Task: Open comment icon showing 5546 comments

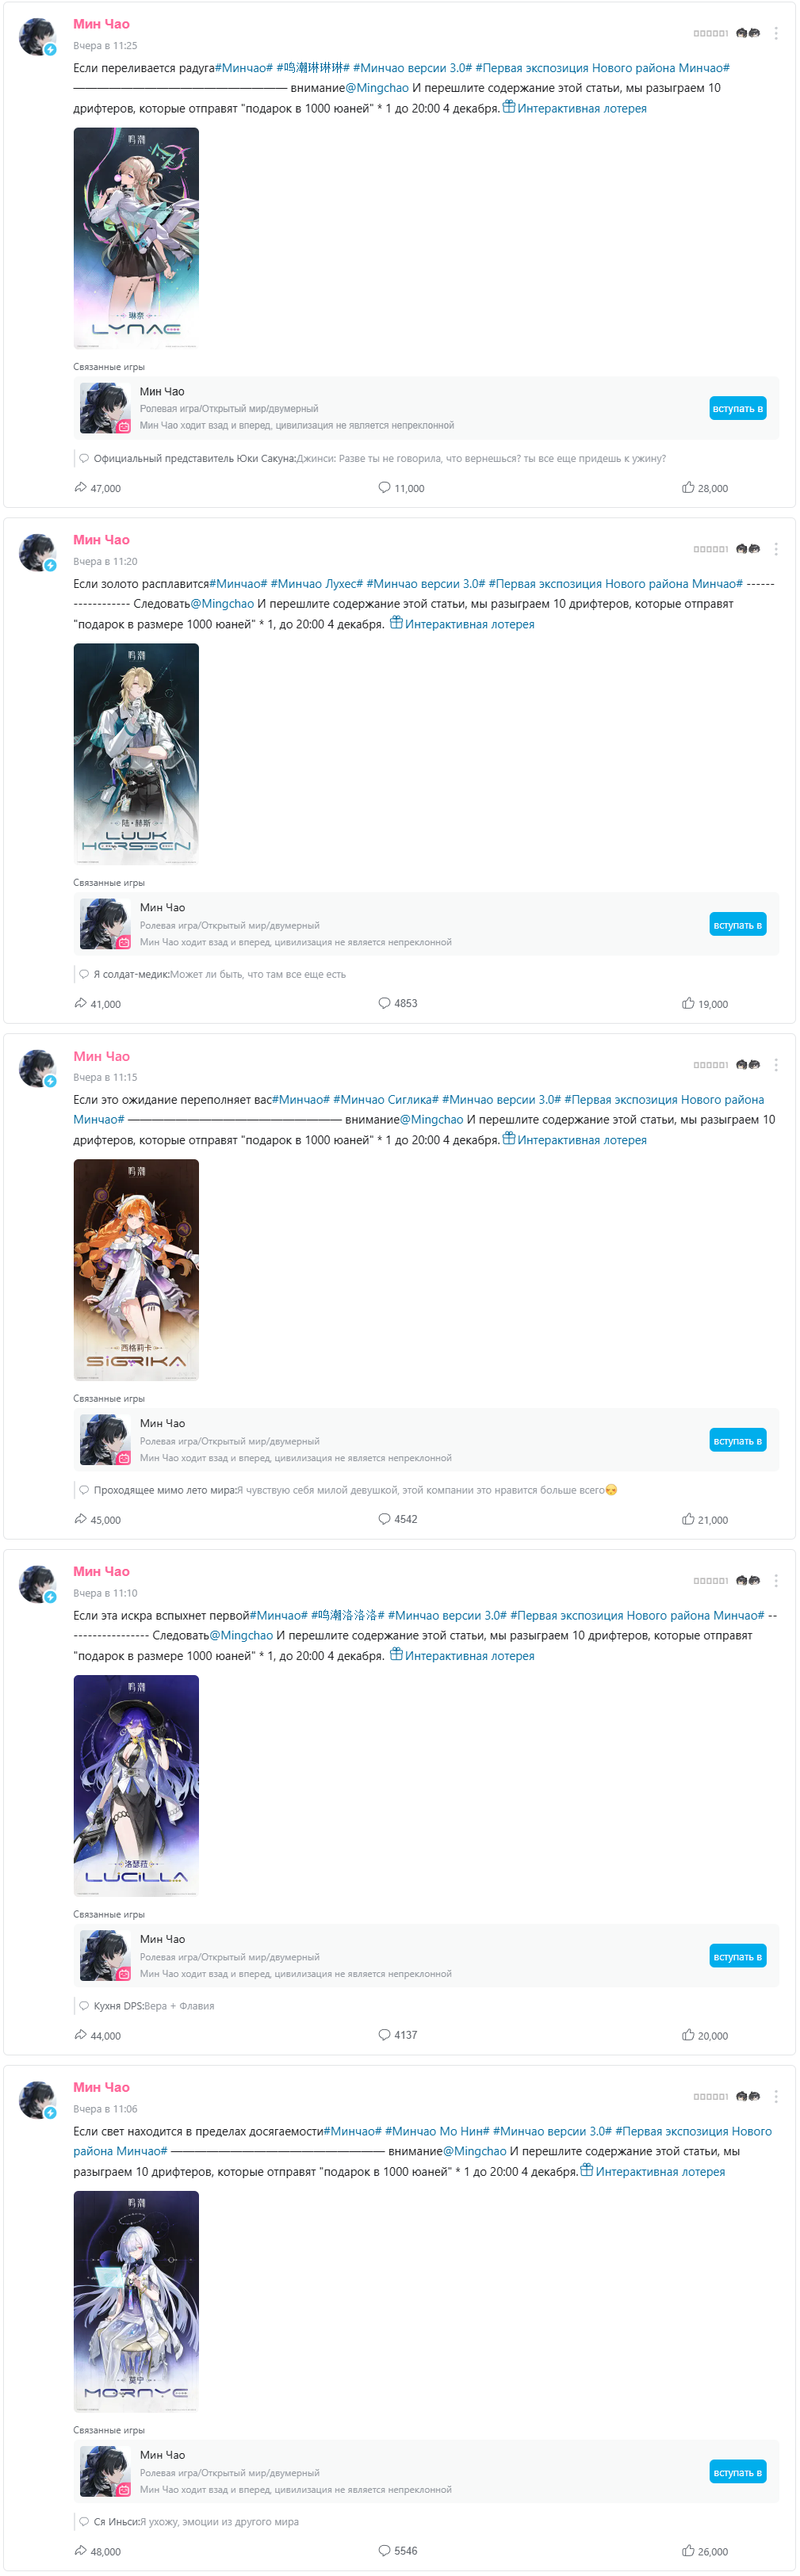Action: click(384, 2551)
